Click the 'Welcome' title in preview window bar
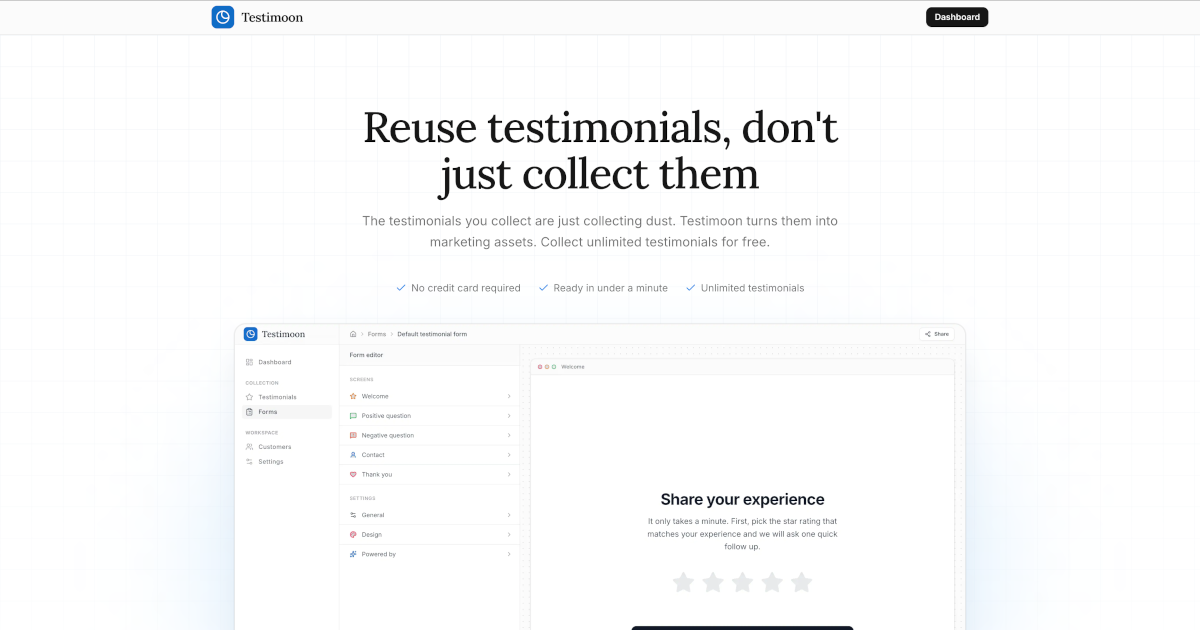The width and height of the screenshot is (1200, 630). (x=573, y=367)
